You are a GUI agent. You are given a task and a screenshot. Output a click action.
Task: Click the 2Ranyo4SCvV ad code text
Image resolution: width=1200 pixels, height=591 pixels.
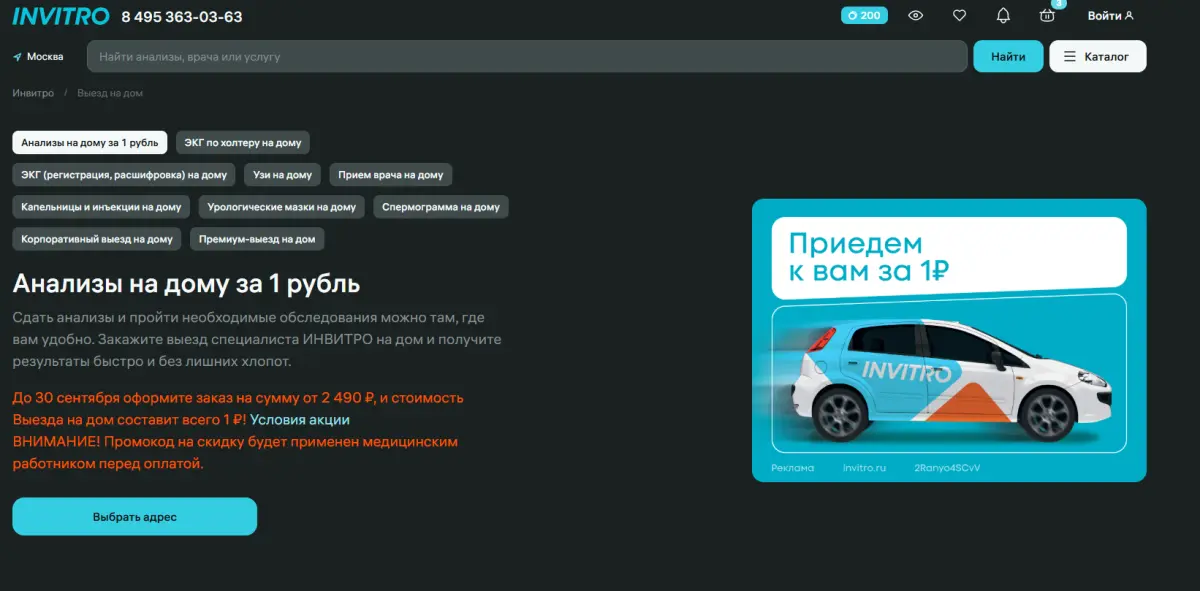pos(947,468)
